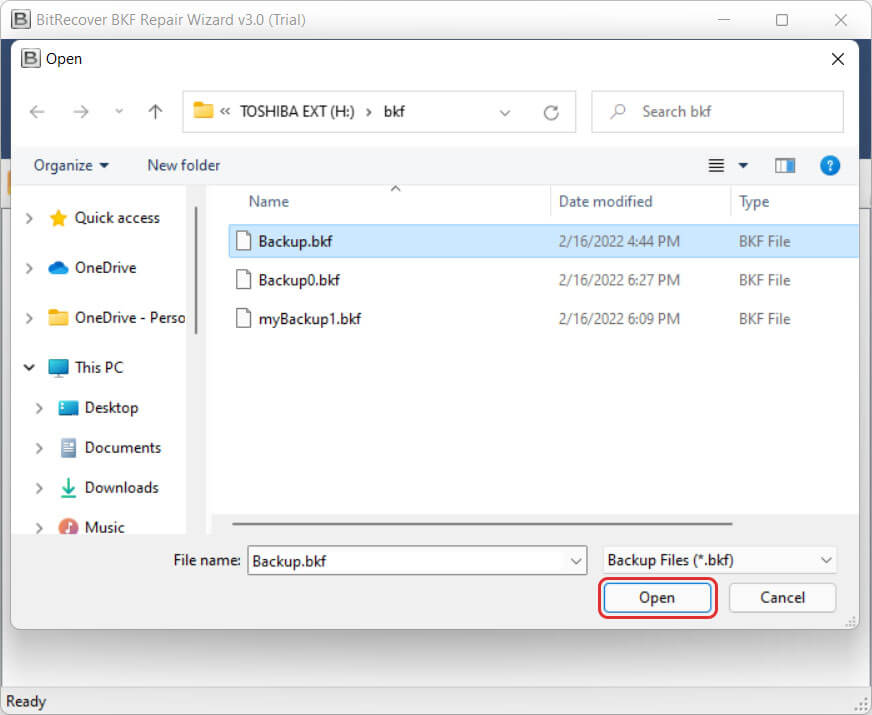The image size is (872, 715).
Task: Refresh the bkf folder listing
Action: pyautogui.click(x=550, y=112)
